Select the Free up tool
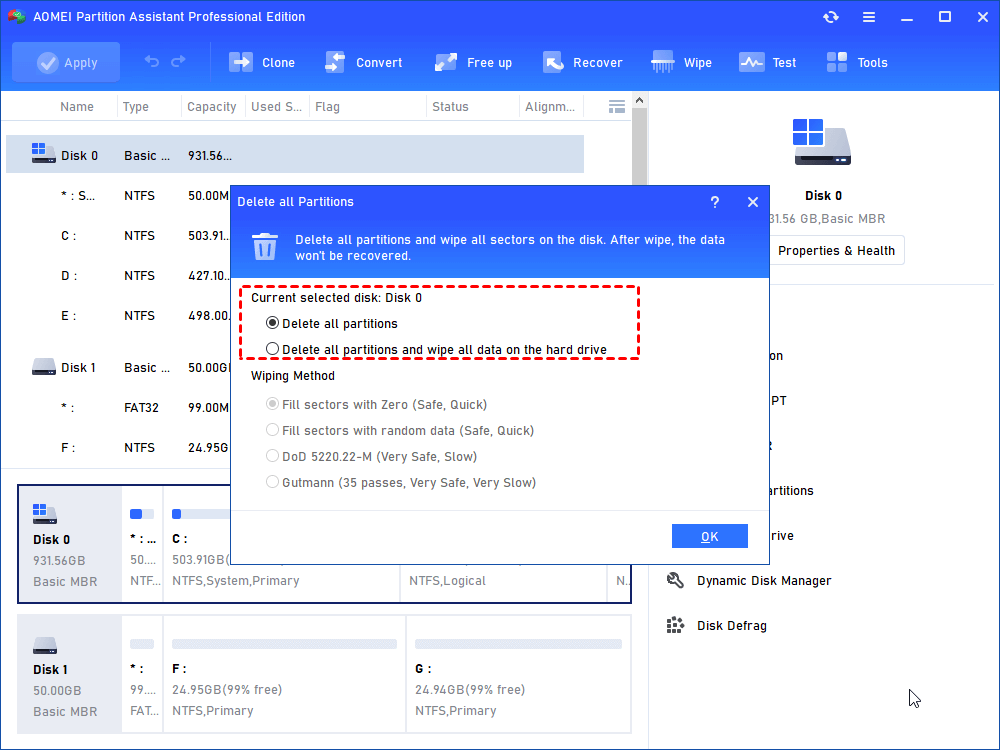This screenshot has height=750, width=1000. pos(447,62)
